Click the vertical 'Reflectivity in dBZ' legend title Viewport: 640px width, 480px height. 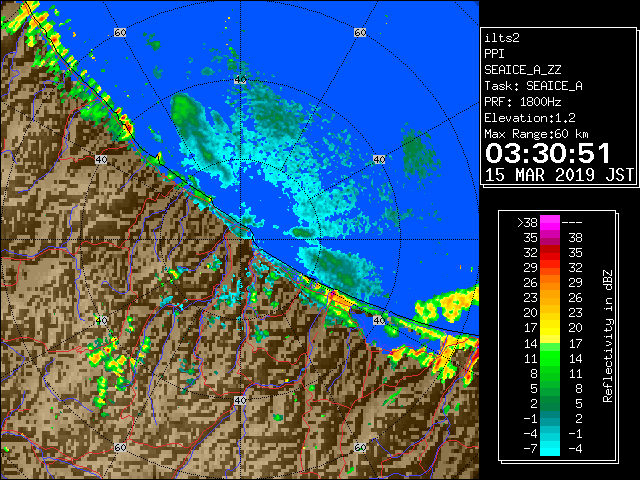608,336
